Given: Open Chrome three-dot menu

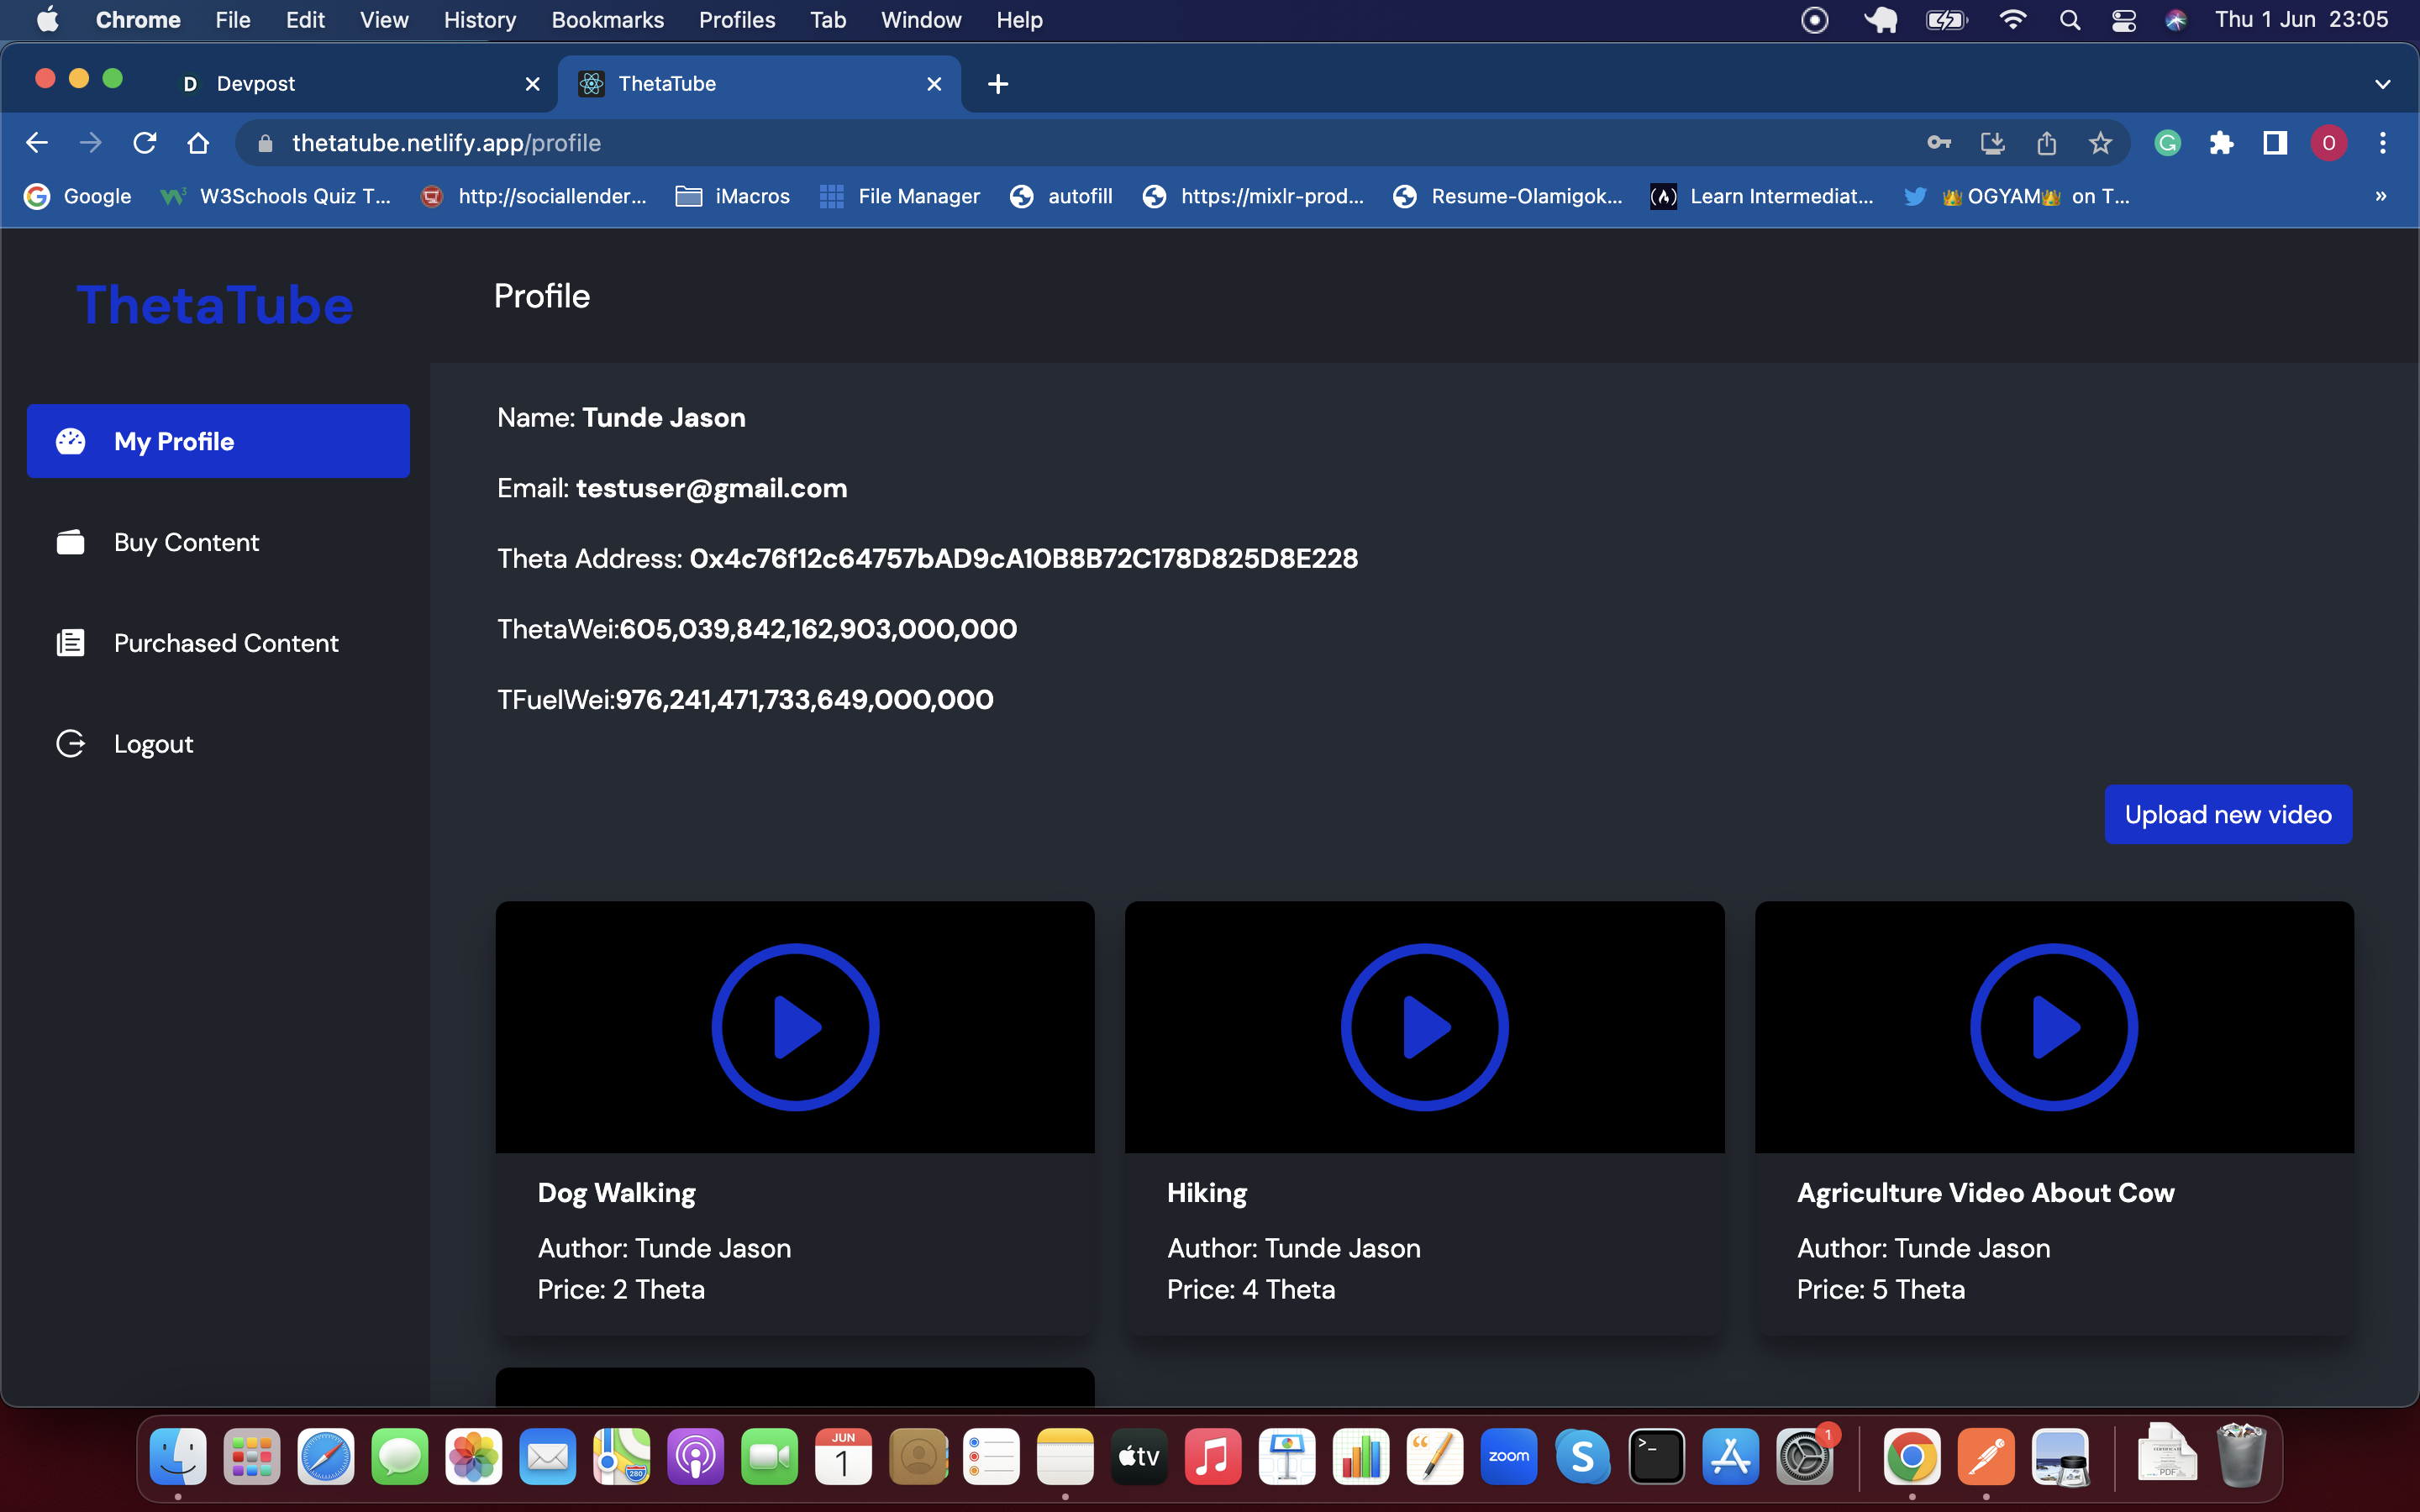Looking at the screenshot, I should (2382, 143).
